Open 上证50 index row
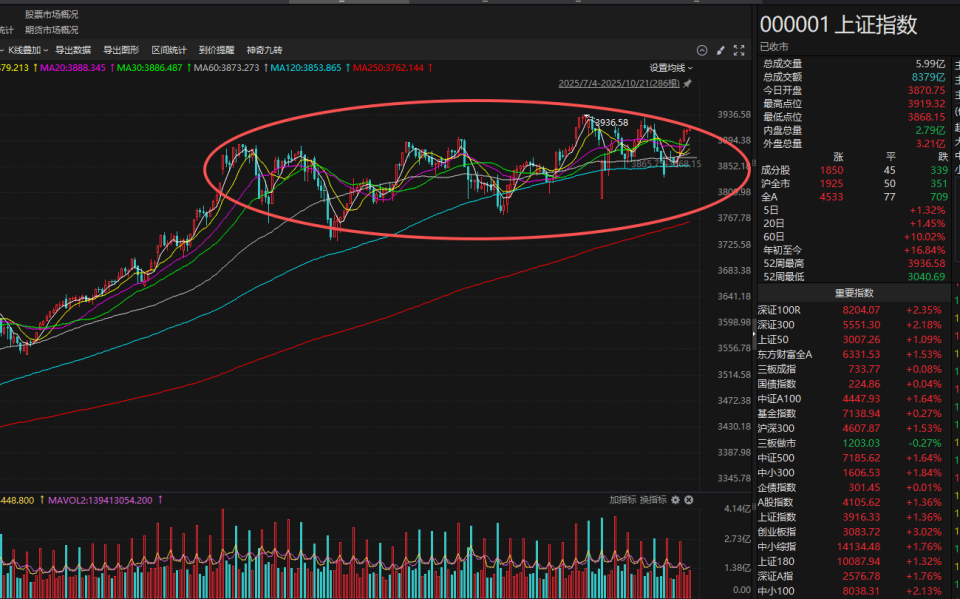The image size is (960, 599). pyautogui.click(x=853, y=340)
